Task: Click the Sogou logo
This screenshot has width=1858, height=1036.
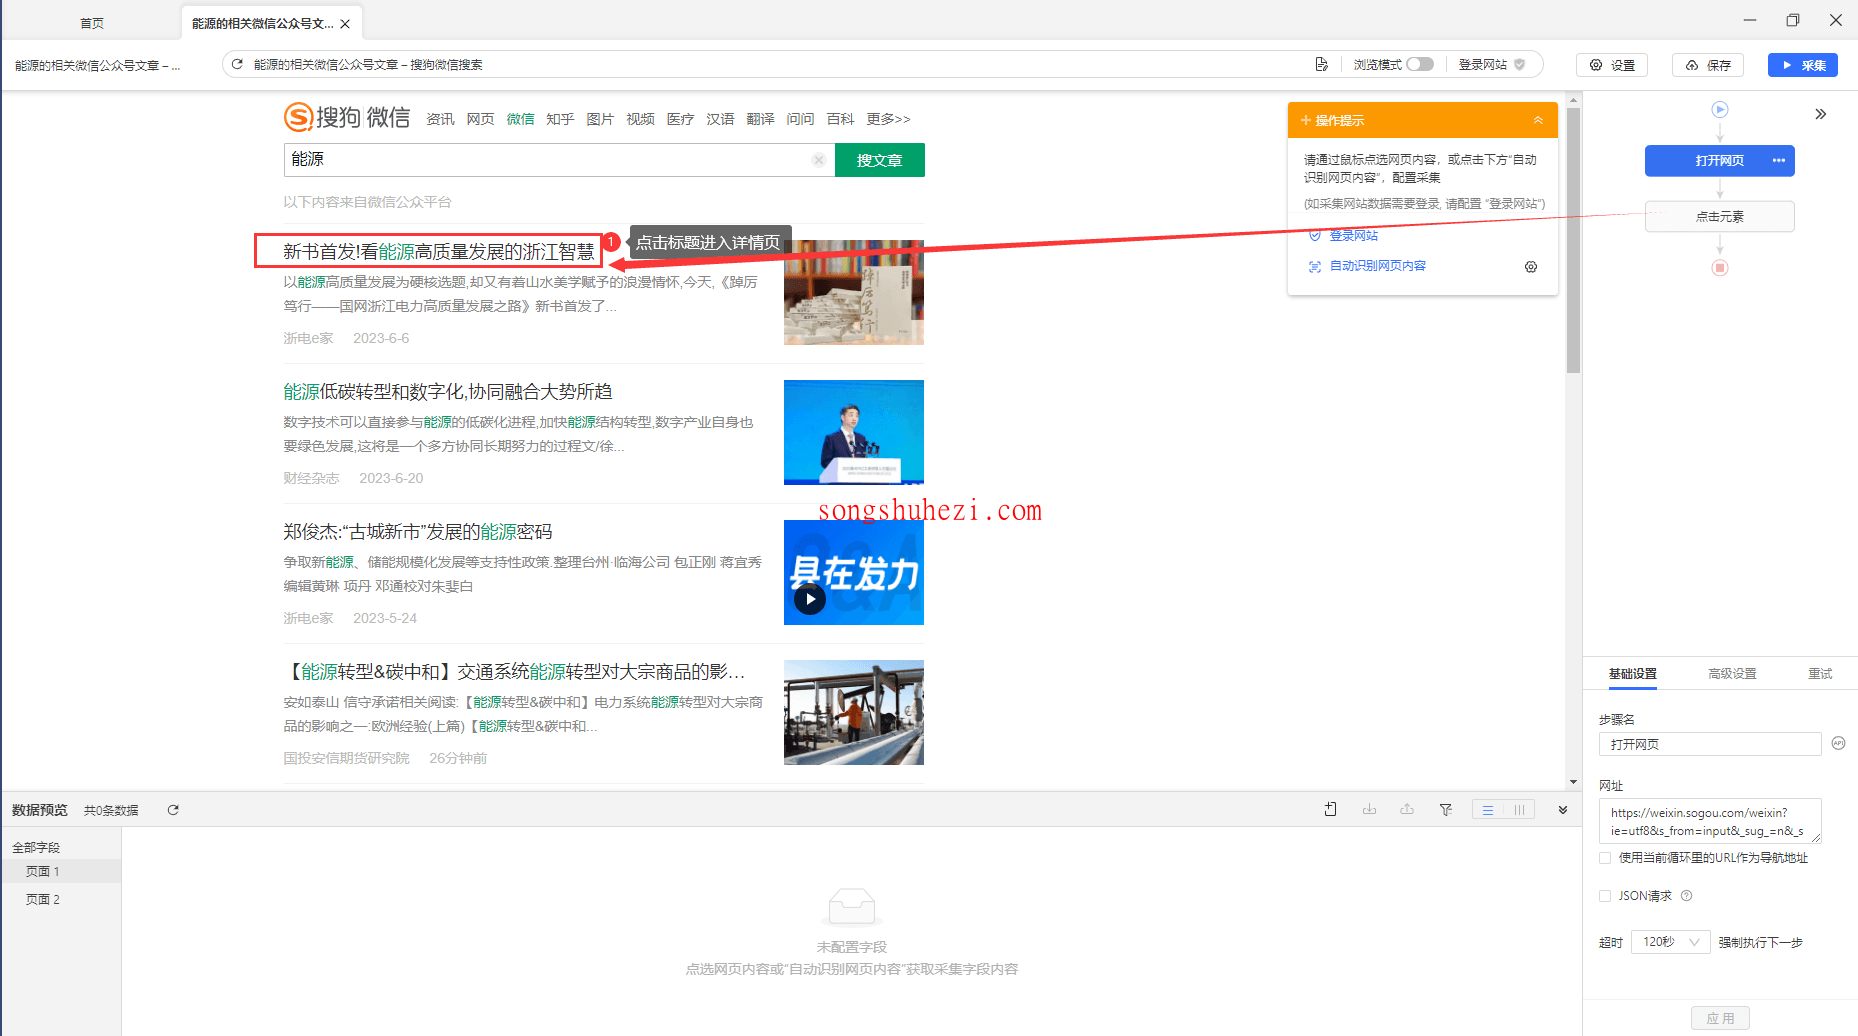Action: click(x=347, y=117)
